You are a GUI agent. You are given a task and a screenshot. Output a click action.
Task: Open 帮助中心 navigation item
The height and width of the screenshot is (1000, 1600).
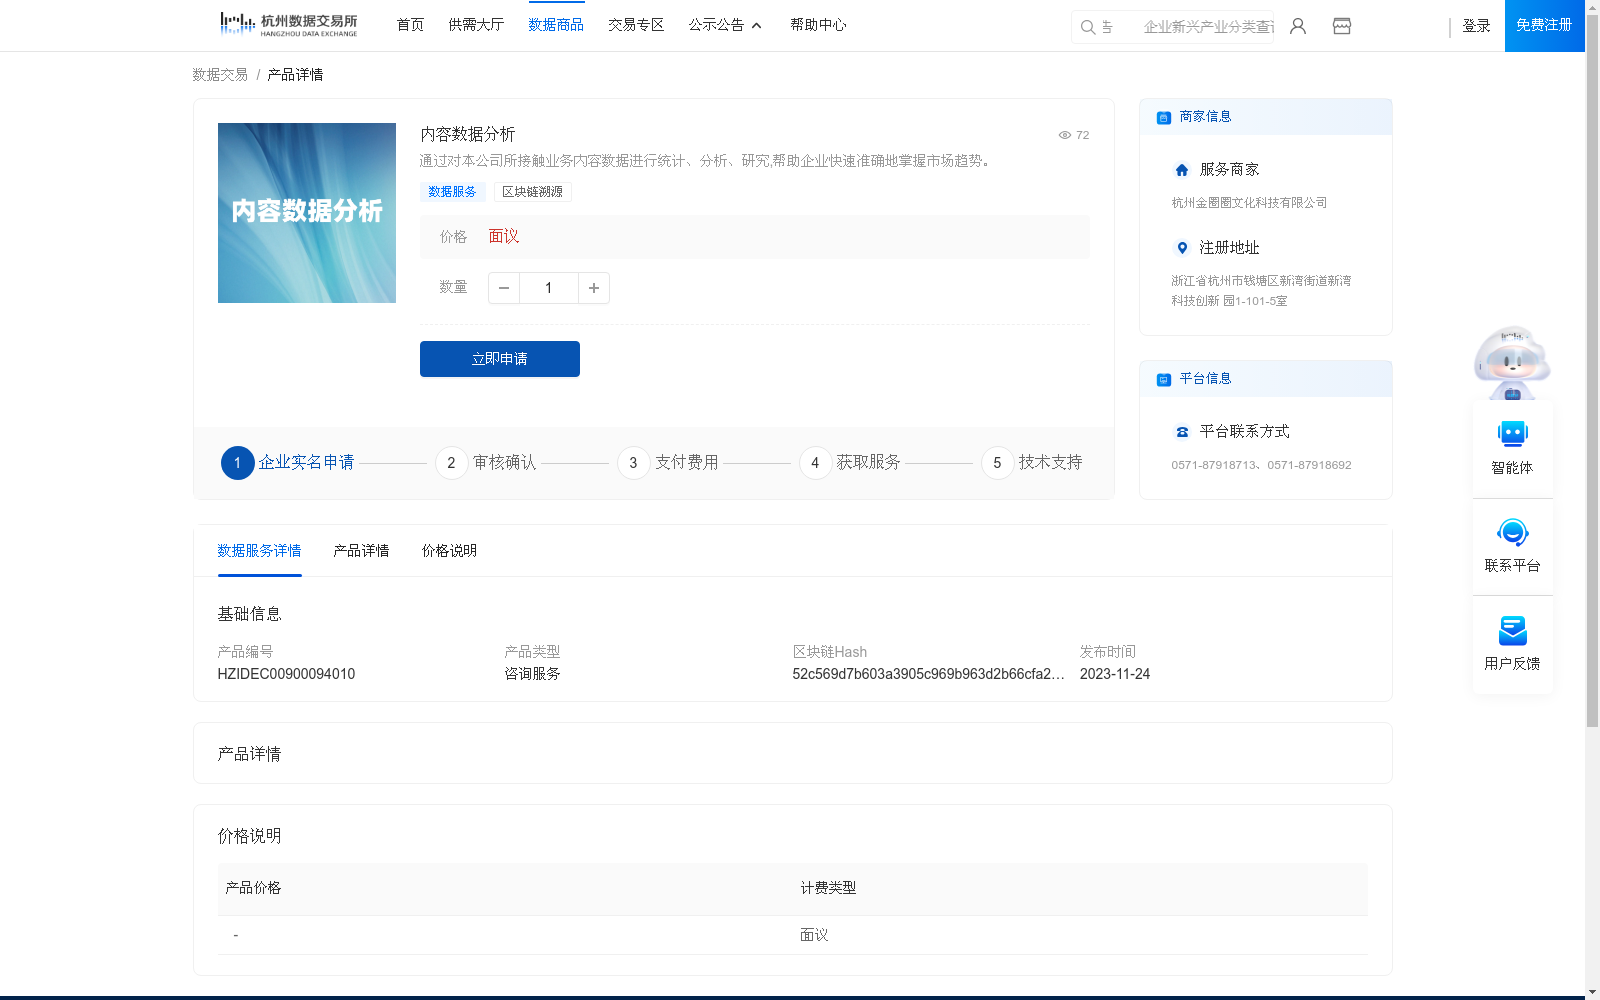pyautogui.click(x=818, y=25)
